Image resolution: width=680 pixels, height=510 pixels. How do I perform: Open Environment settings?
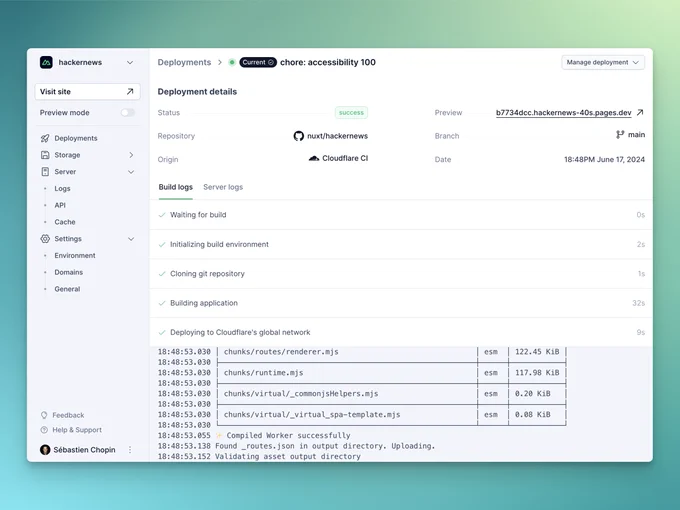point(75,255)
